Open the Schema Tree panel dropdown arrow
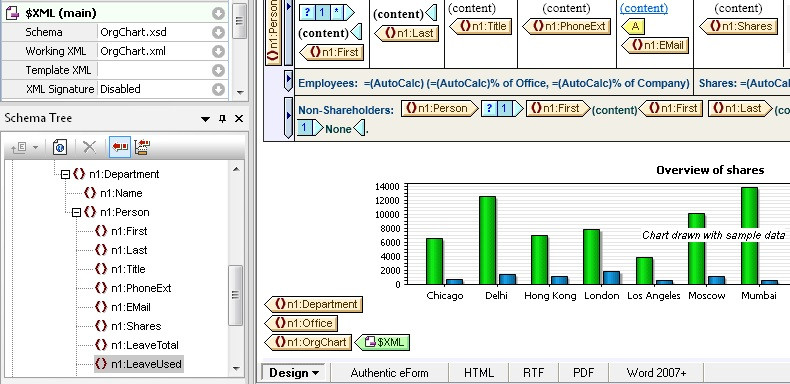 (205, 119)
